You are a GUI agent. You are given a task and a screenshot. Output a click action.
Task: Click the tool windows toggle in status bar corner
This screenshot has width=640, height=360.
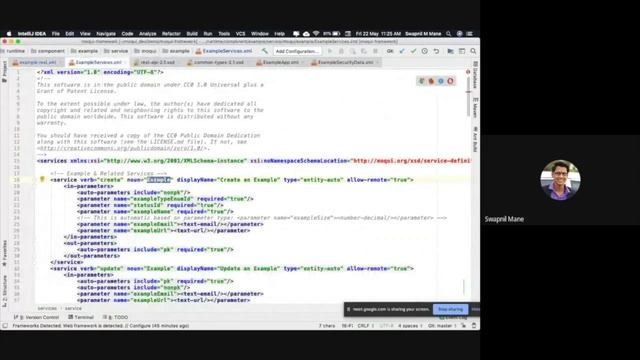click(x=5, y=326)
